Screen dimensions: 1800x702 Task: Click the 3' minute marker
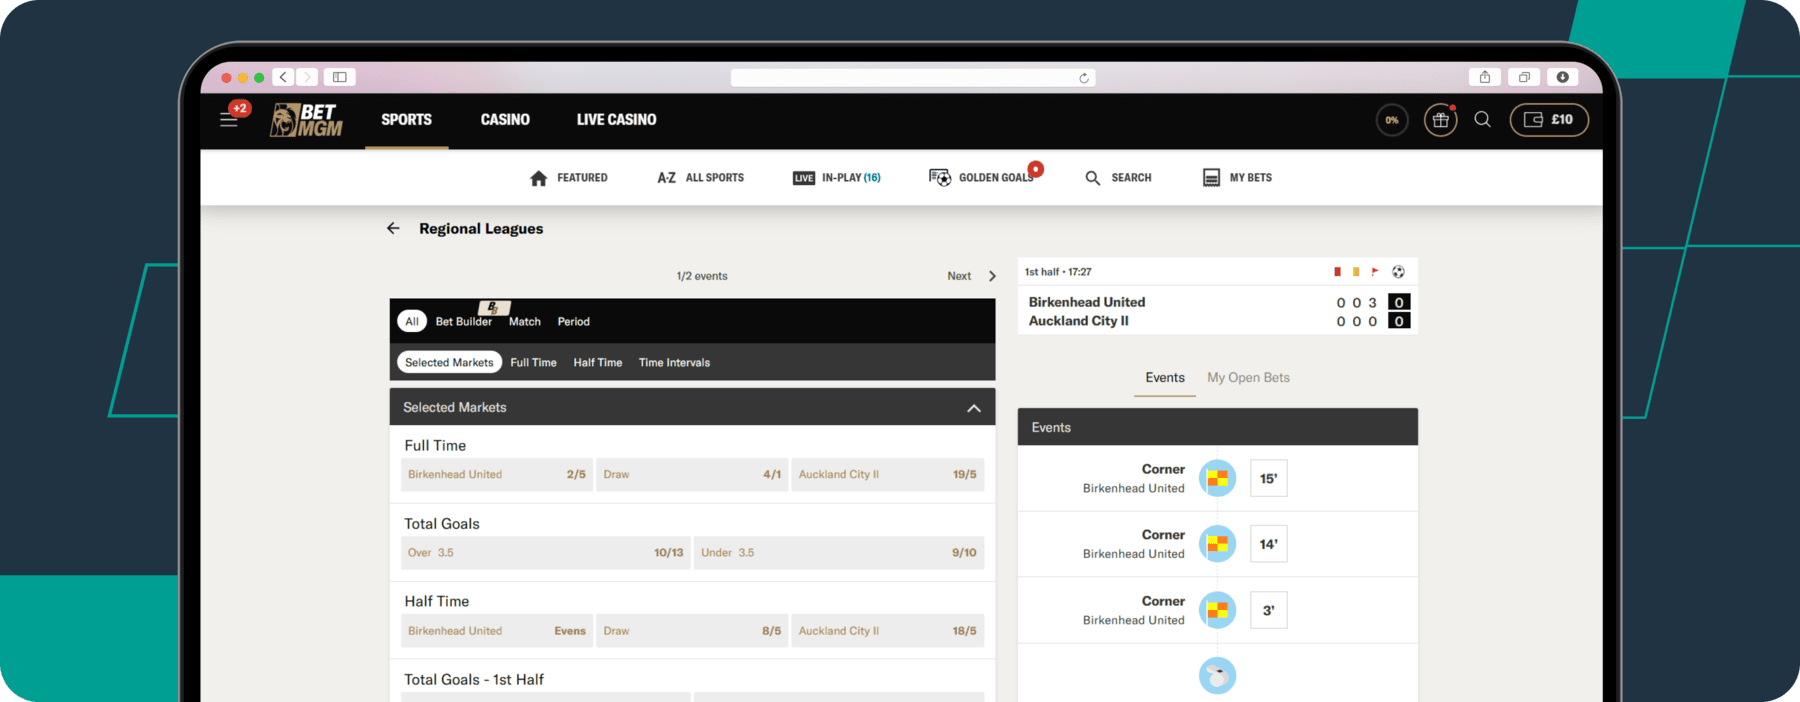click(1269, 610)
